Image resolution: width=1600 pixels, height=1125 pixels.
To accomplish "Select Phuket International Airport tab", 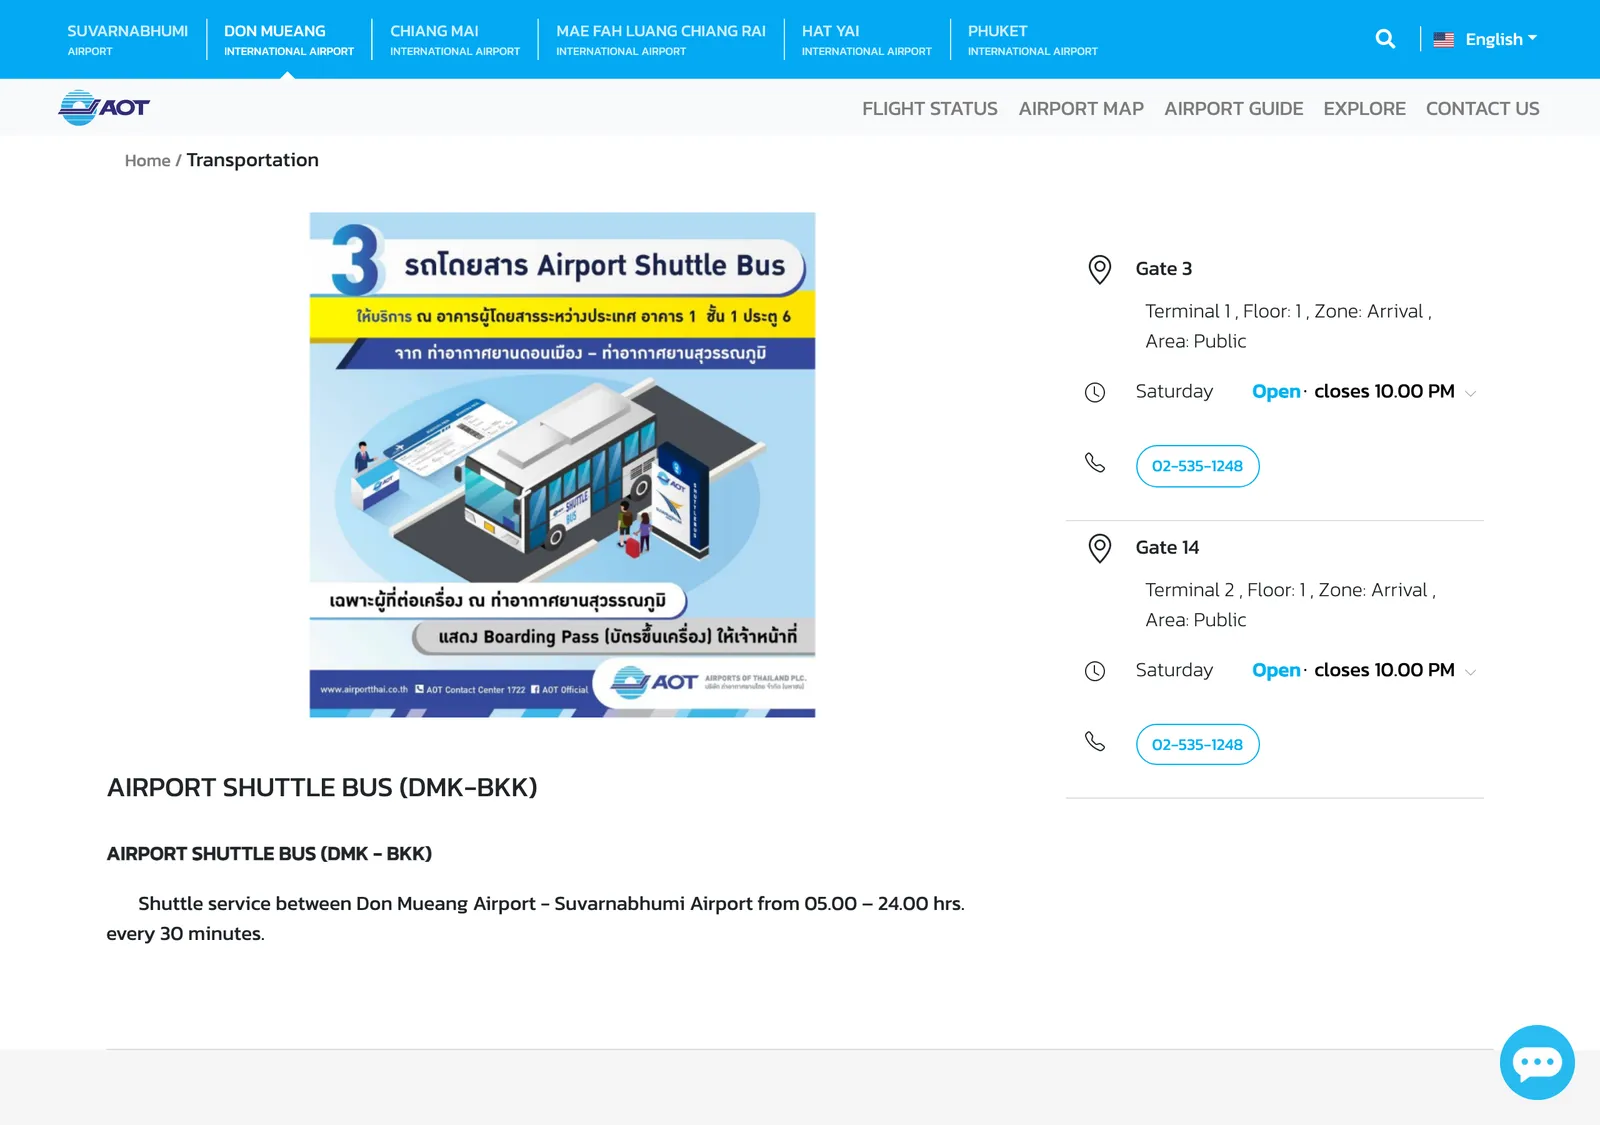I will [x=1032, y=39].
